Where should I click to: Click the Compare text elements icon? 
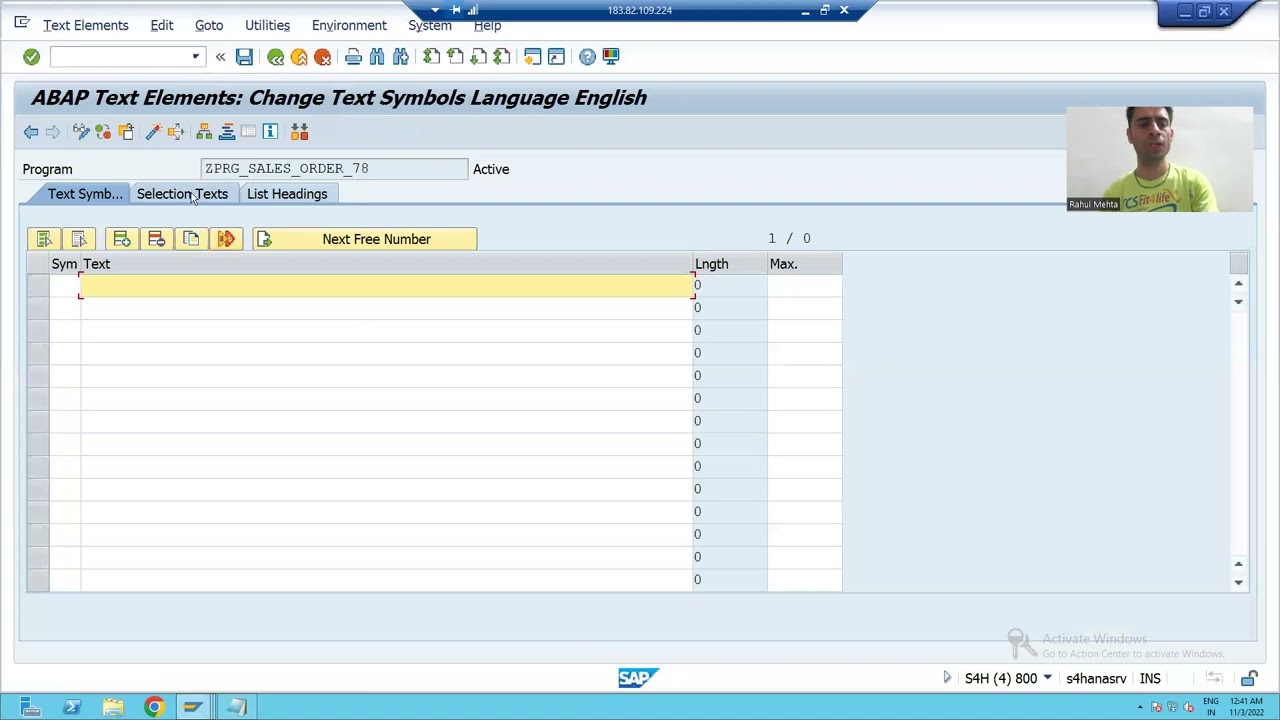click(x=299, y=132)
